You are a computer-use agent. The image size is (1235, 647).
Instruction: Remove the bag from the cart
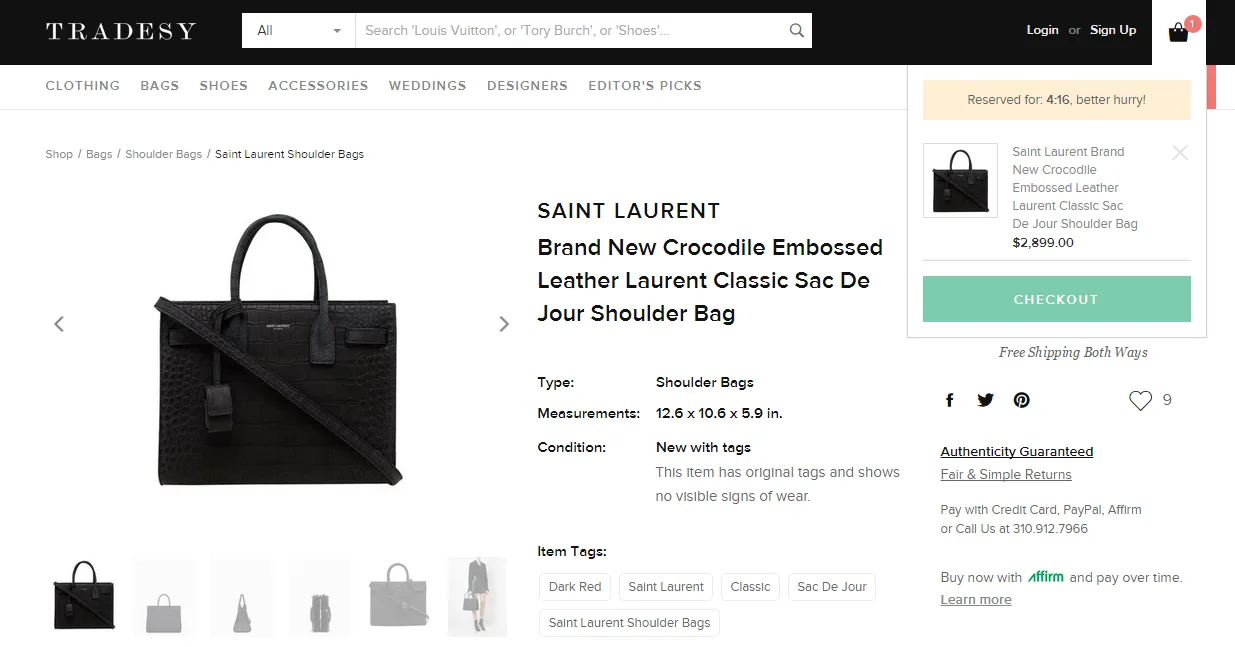tap(1180, 153)
